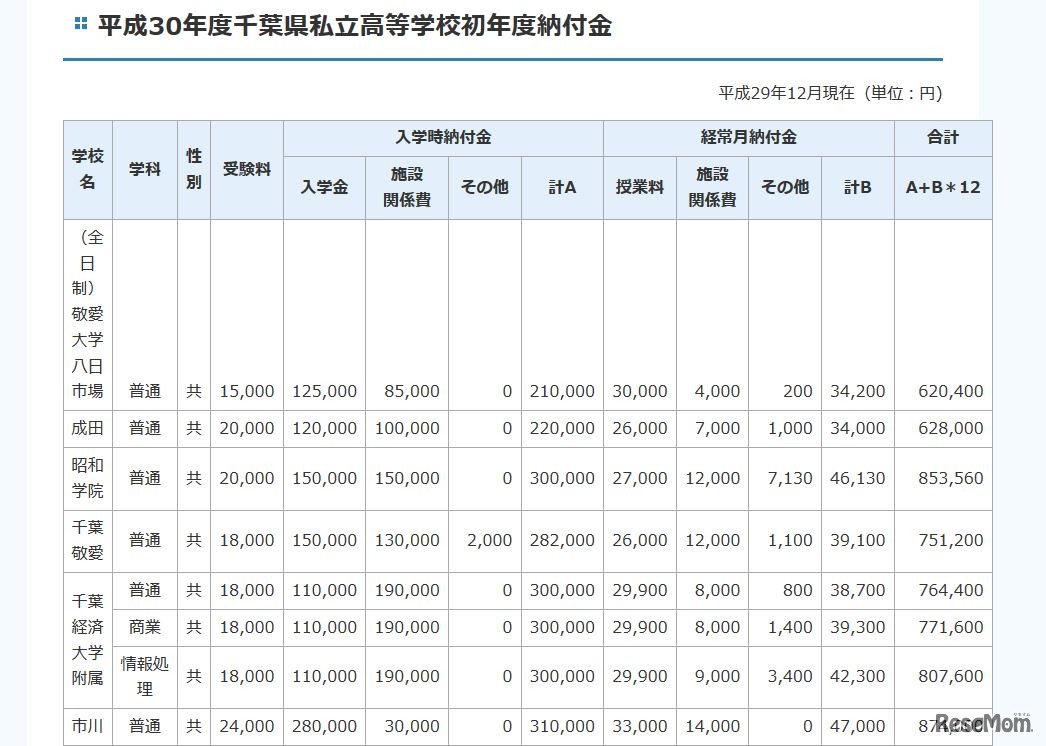Select the 学校名 column header

[x=87, y=169]
